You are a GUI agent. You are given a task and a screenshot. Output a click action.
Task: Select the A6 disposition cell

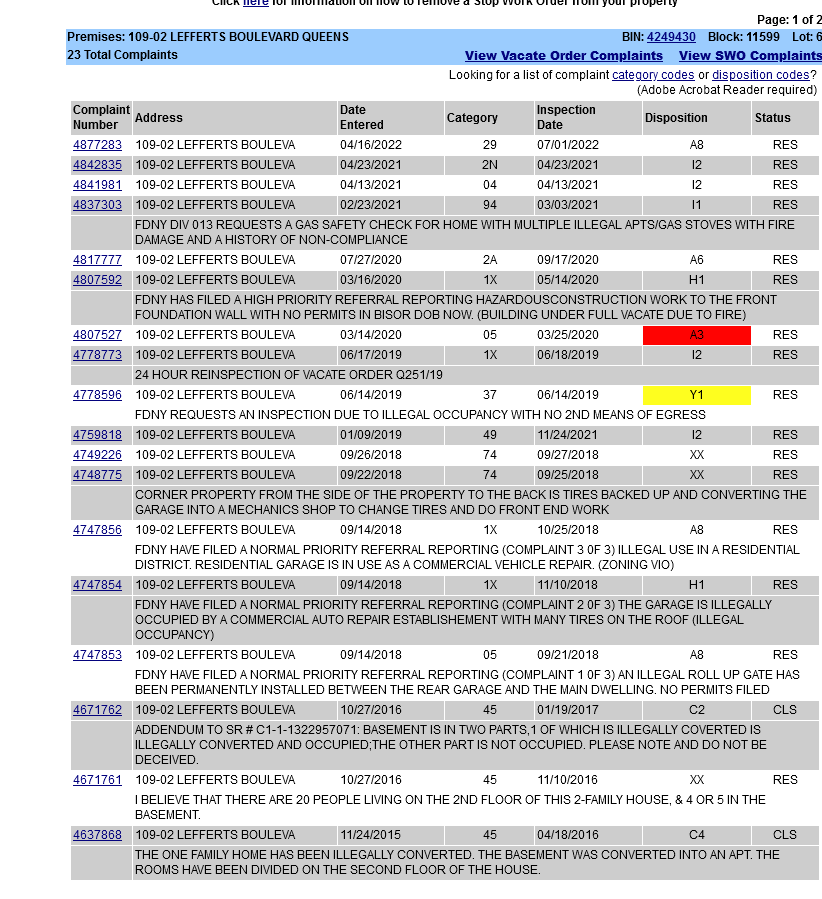(x=696, y=260)
